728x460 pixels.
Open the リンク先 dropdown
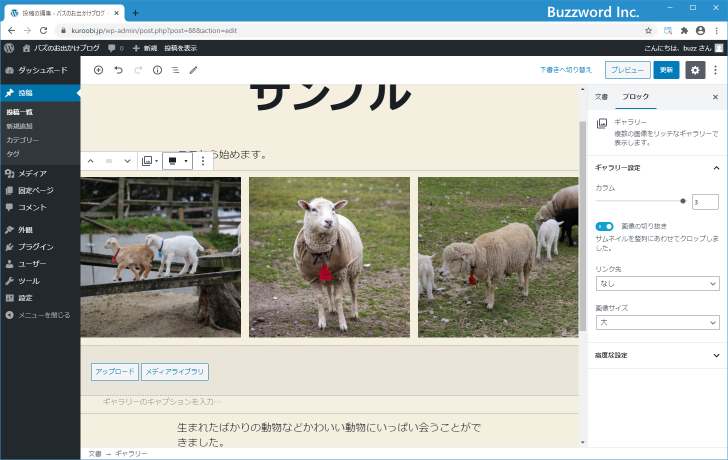click(657, 284)
